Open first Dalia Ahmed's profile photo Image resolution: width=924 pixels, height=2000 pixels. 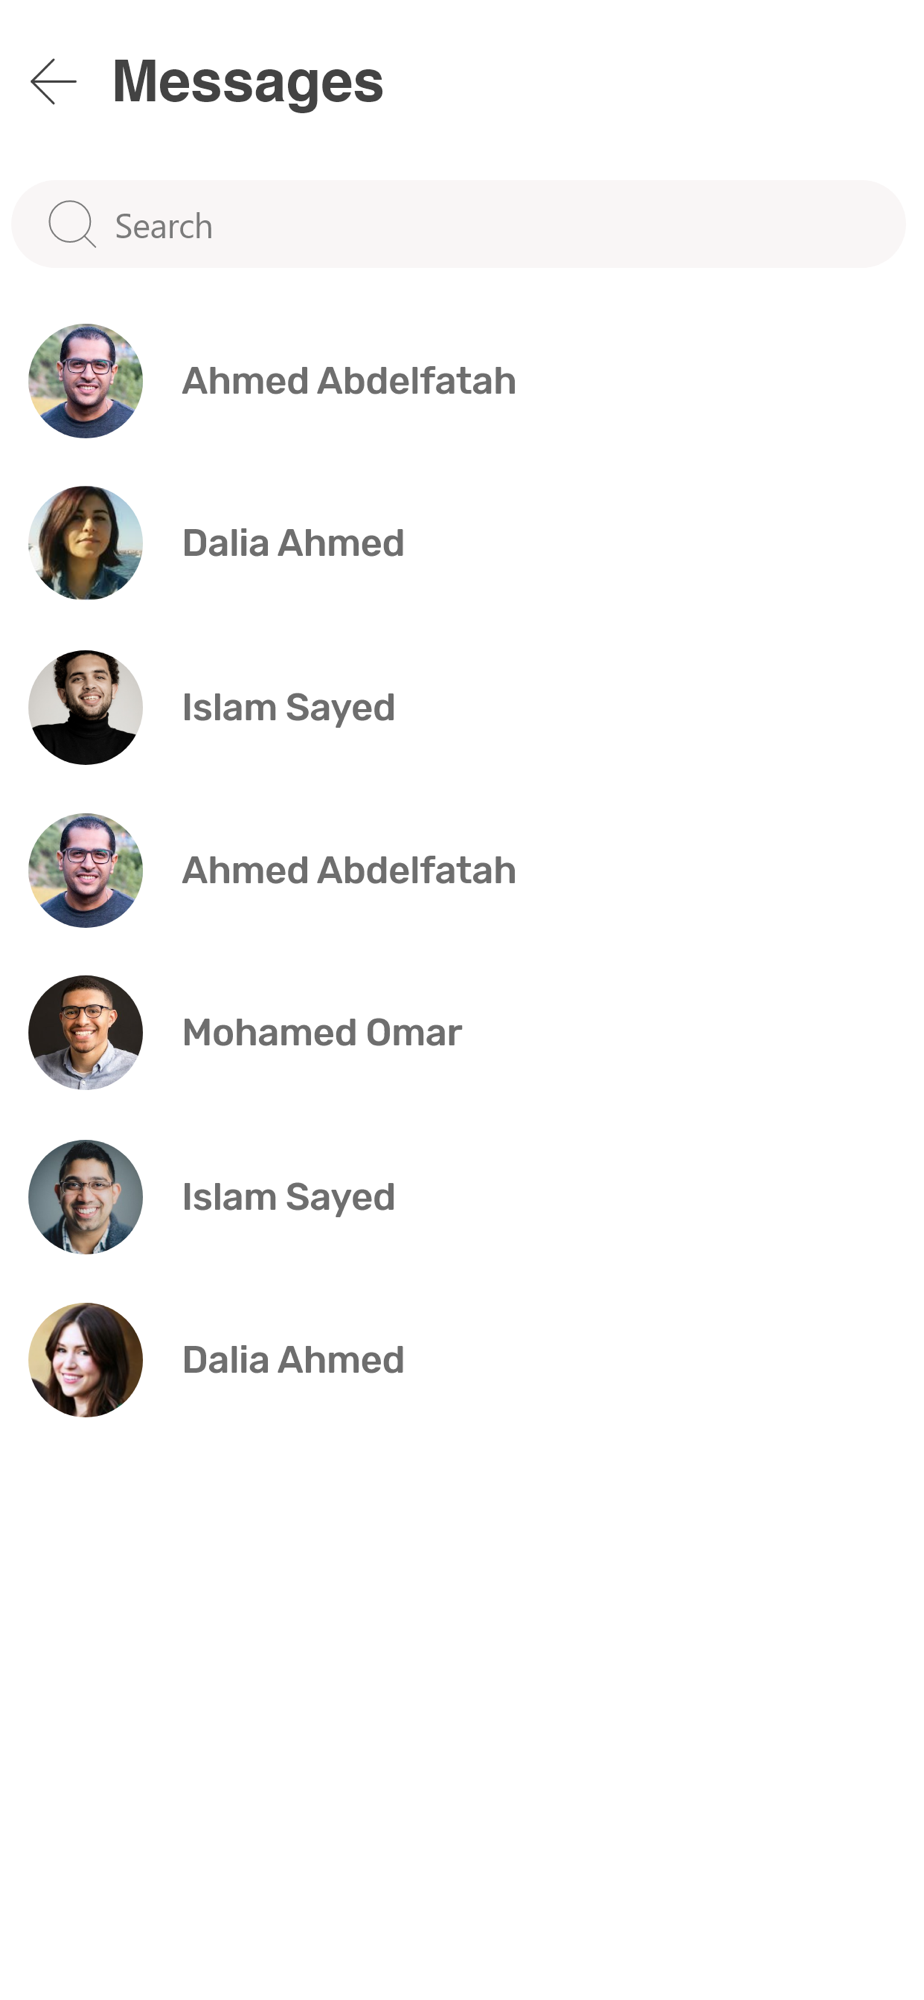(86, 543)
